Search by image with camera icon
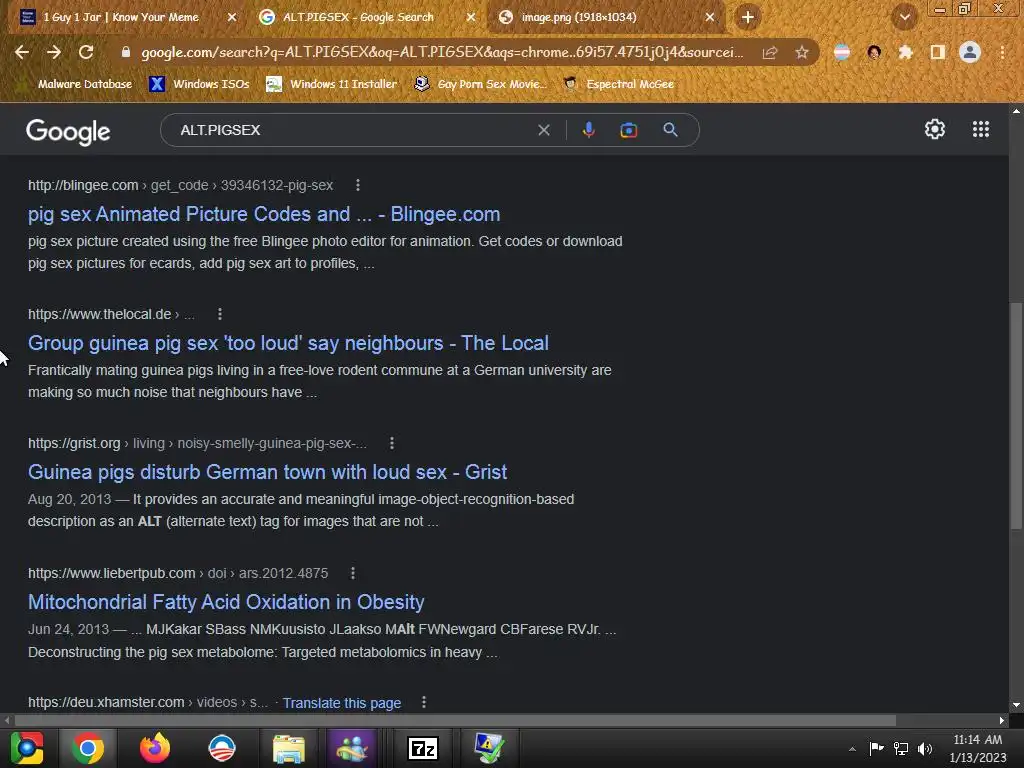 [x=628, y=130]
